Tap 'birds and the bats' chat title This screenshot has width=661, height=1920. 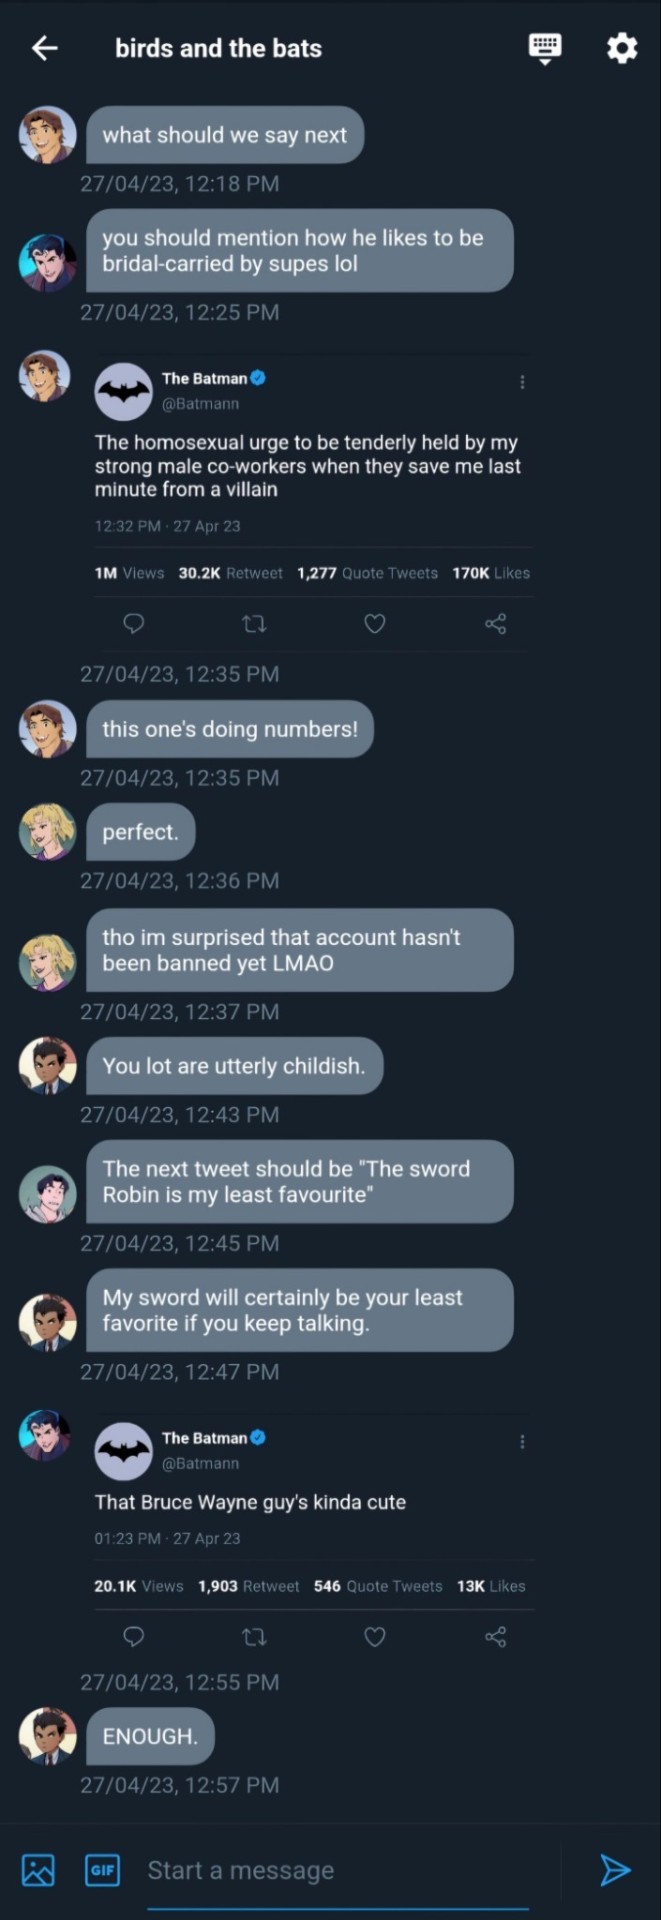(218, 48)
